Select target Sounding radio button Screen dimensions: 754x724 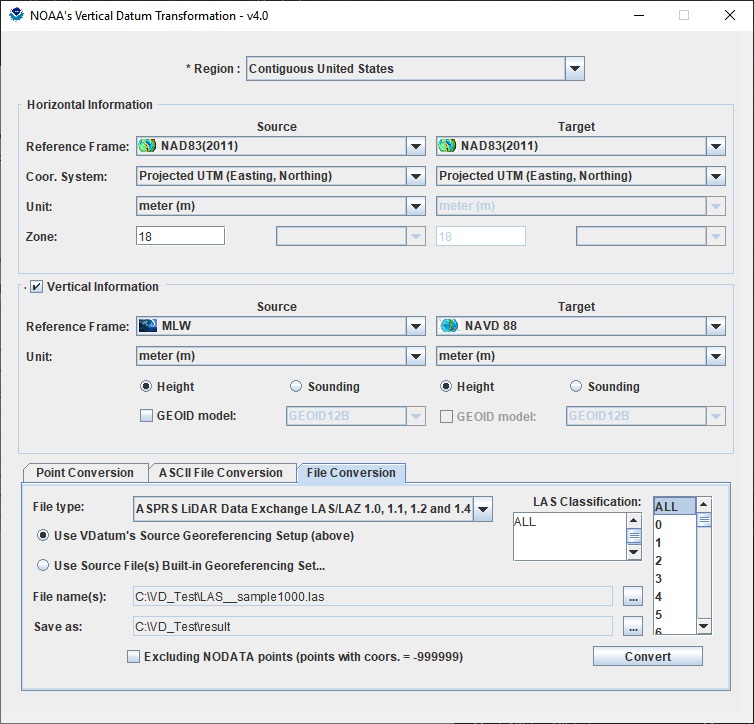pyautogui.click(x=576, y=387)
